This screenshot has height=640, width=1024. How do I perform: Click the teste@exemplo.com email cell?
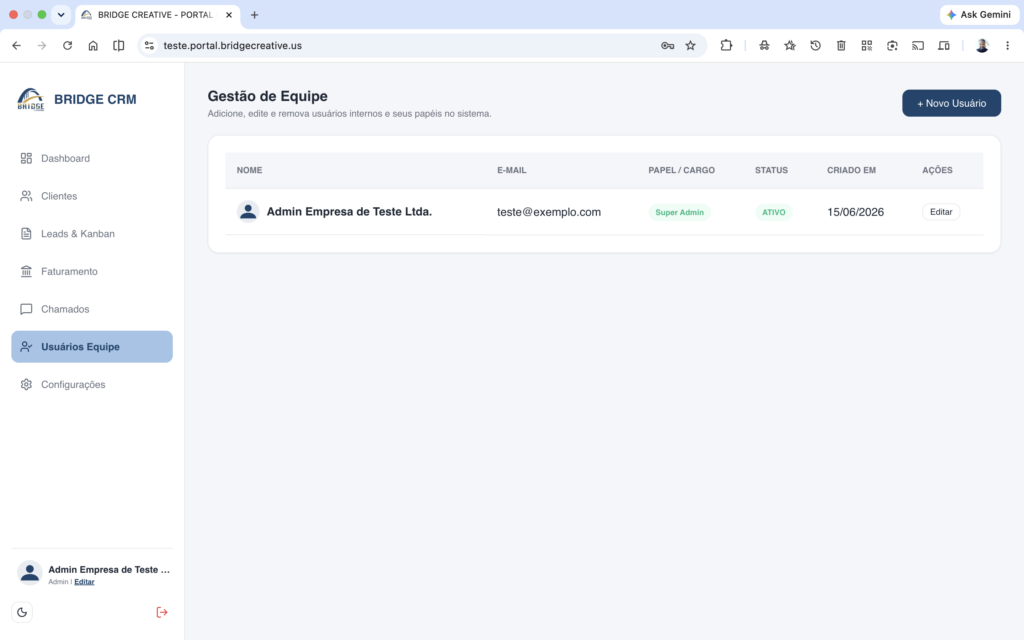pyautogui.click(x=549, y=212)
